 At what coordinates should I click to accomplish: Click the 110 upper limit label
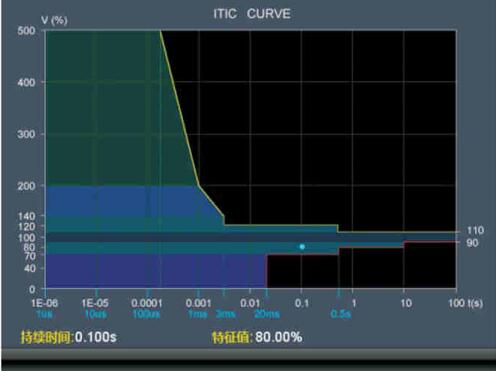tap(475, 230)
